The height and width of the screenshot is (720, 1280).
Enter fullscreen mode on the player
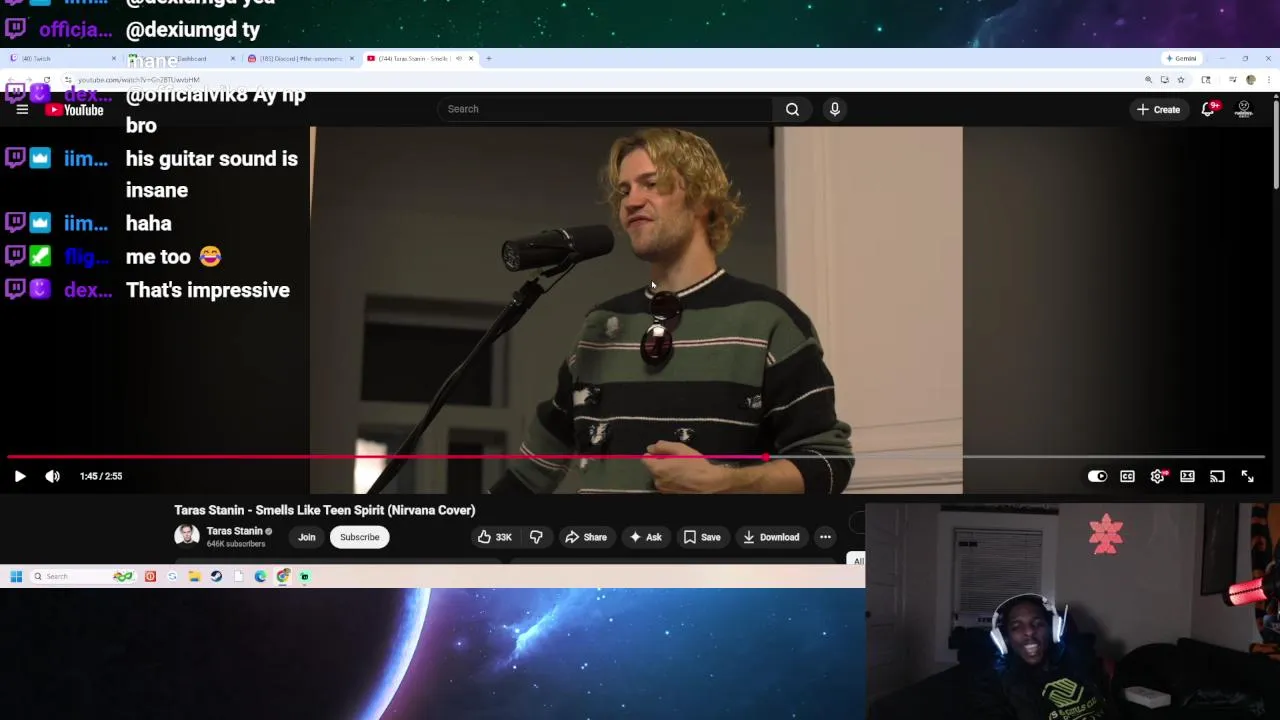coord(1247,476)
